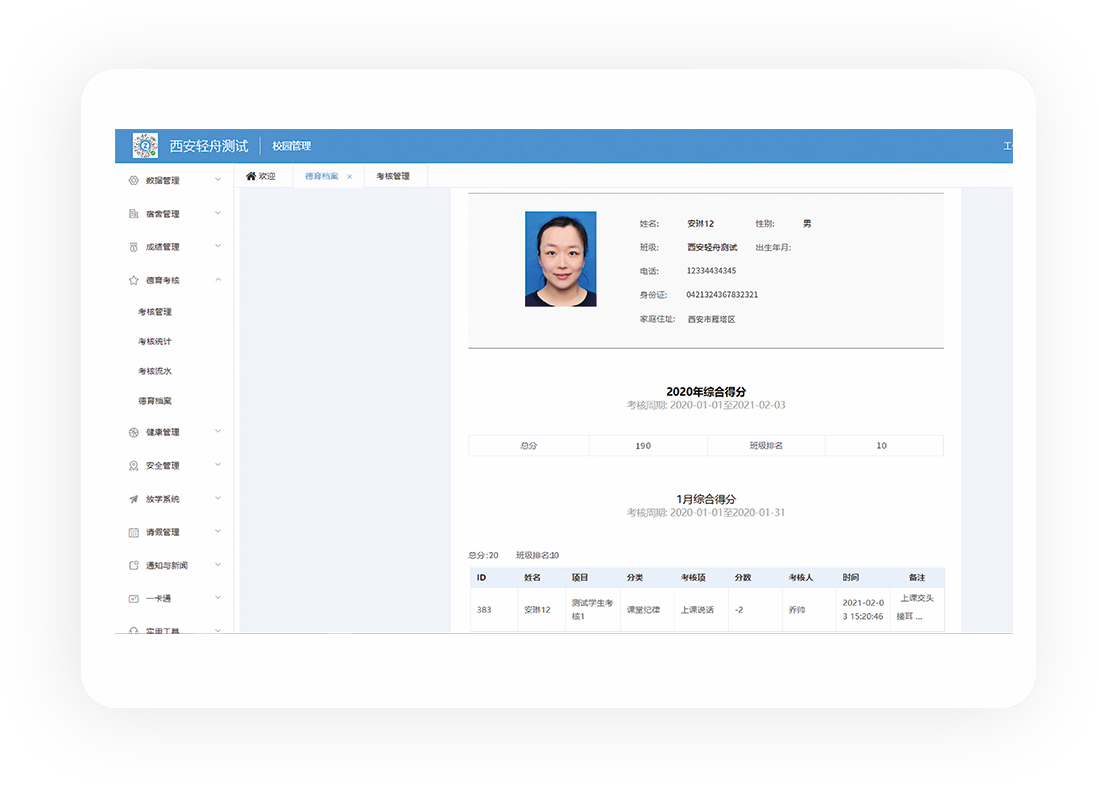Click the name 安琳12 in the profile

pyautogui.click(x=700, y=224)
